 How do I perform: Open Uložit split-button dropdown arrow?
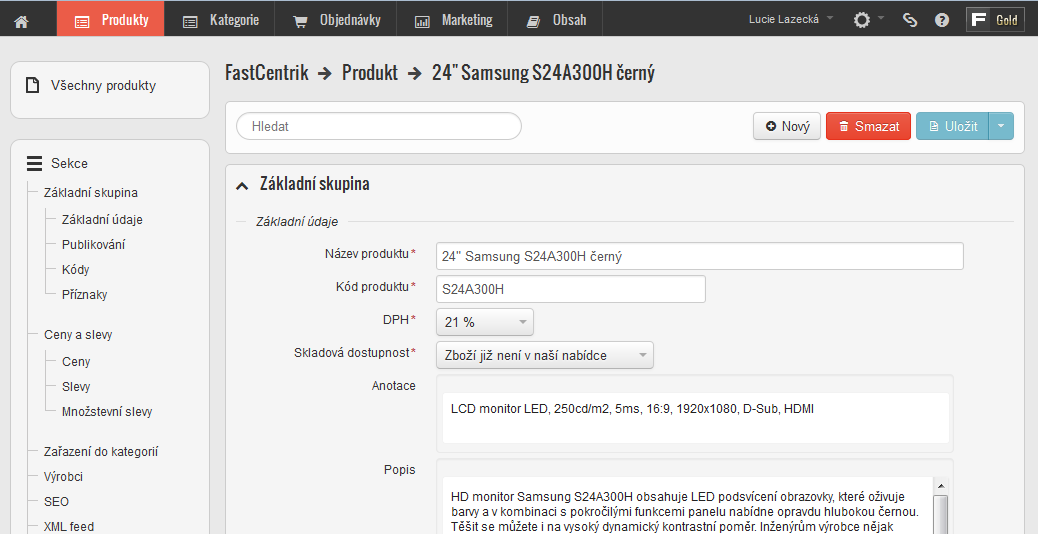pos(1001,126)
